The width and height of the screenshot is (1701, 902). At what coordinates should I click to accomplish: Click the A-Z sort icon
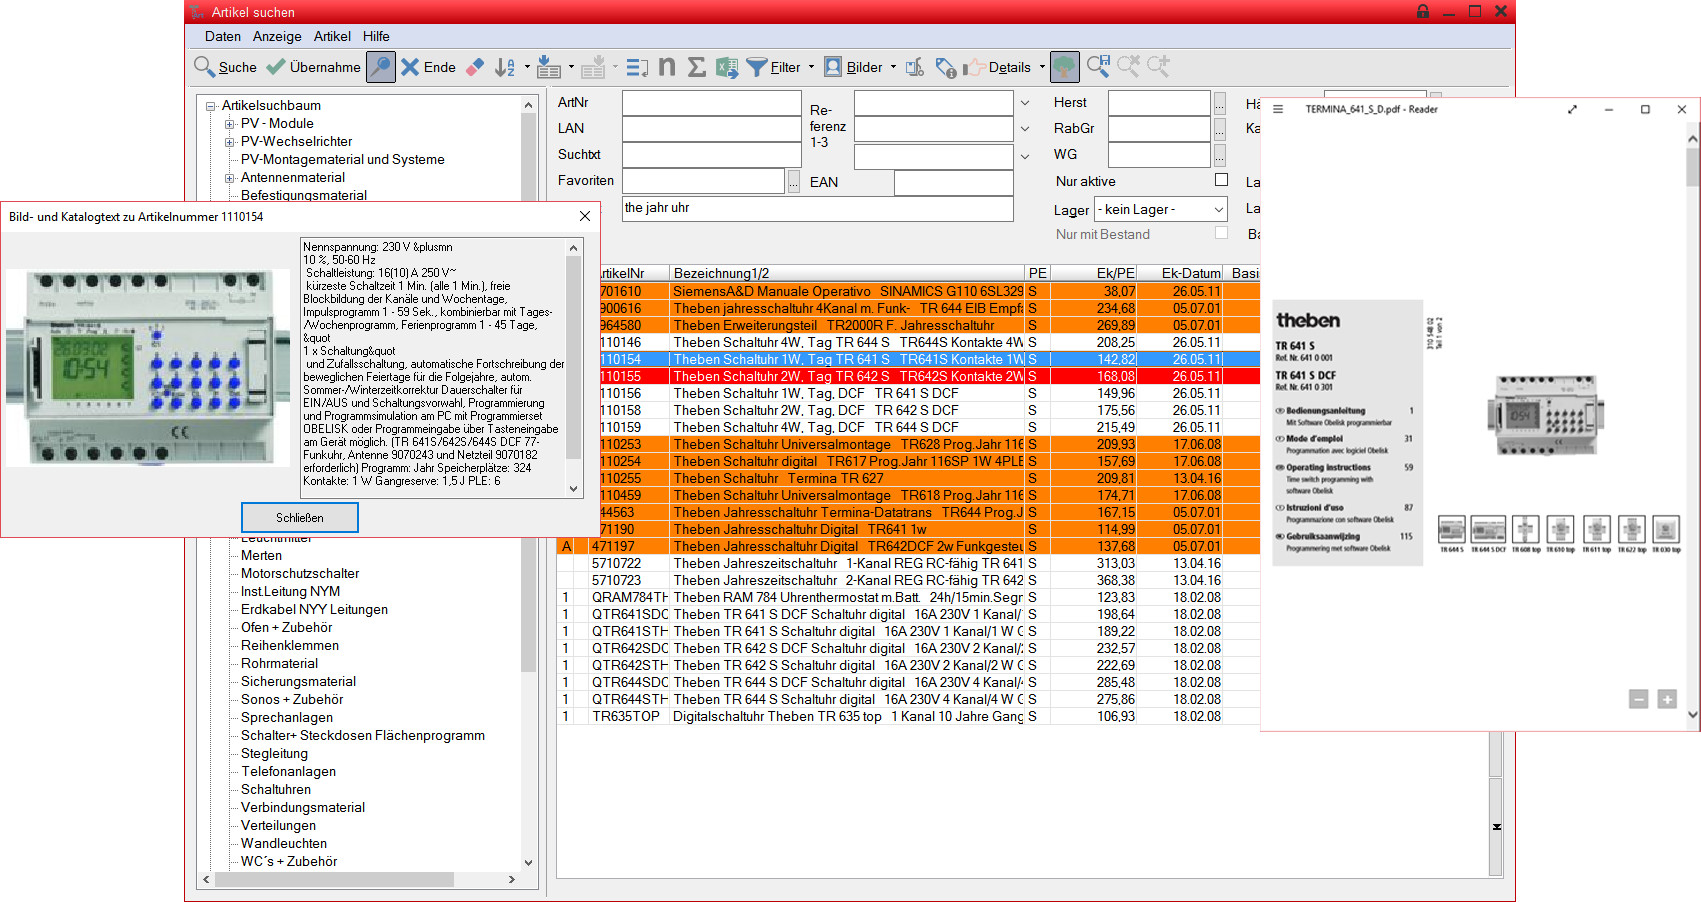click(x=505, y=67)
